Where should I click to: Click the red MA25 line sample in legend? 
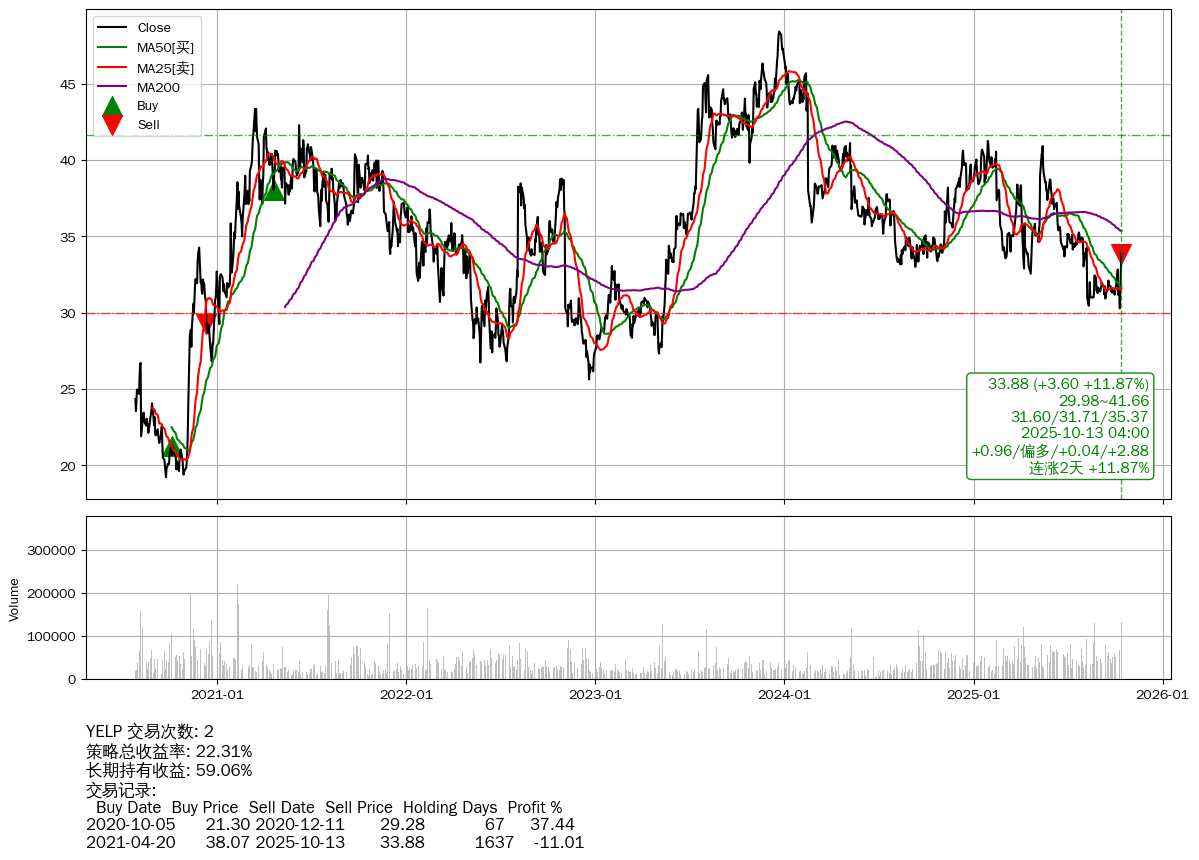click(112, 68)
